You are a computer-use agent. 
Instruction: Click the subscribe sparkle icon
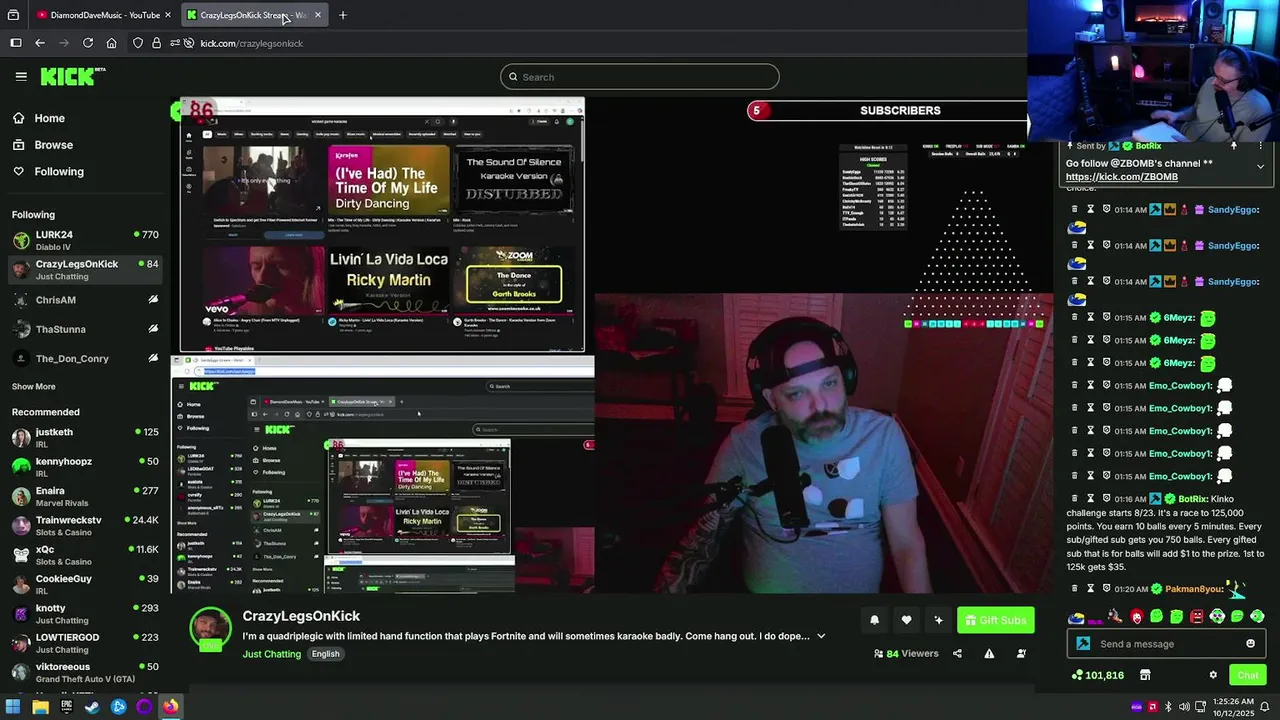point(938,620)
